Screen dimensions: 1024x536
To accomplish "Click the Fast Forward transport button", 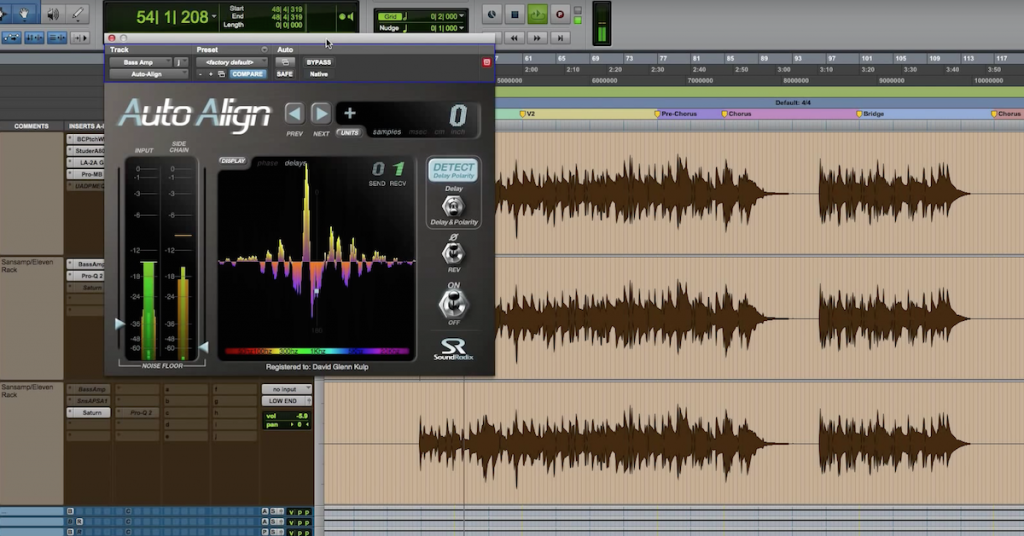I will pos(537,38).
